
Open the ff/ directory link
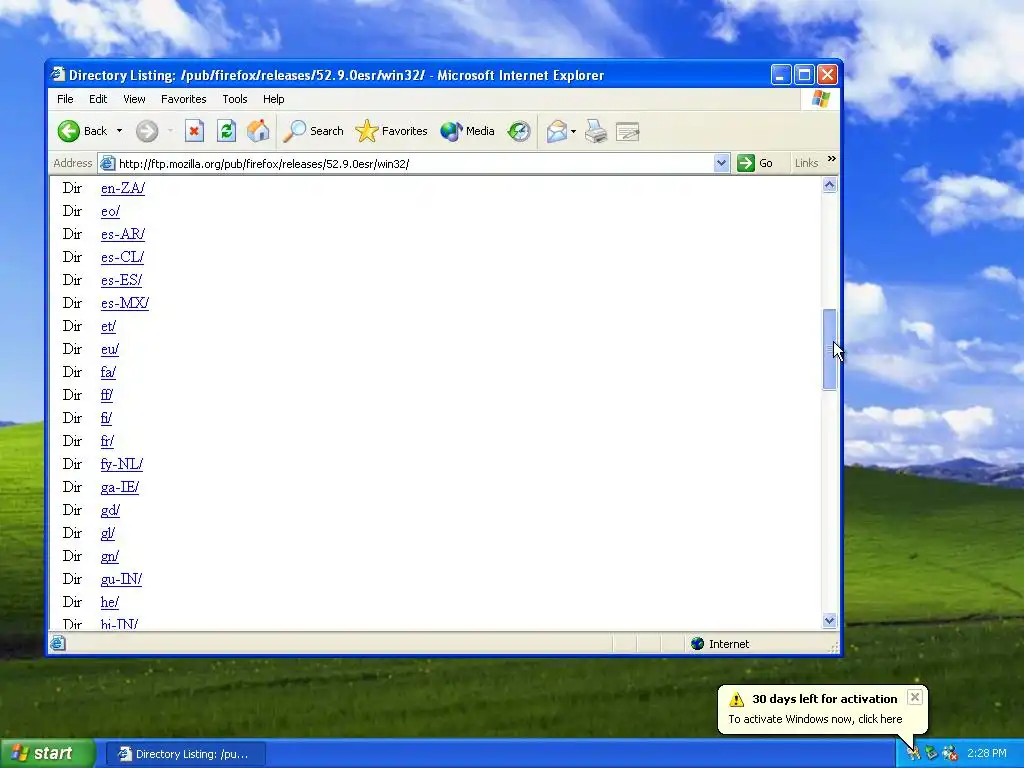point(107,395)
